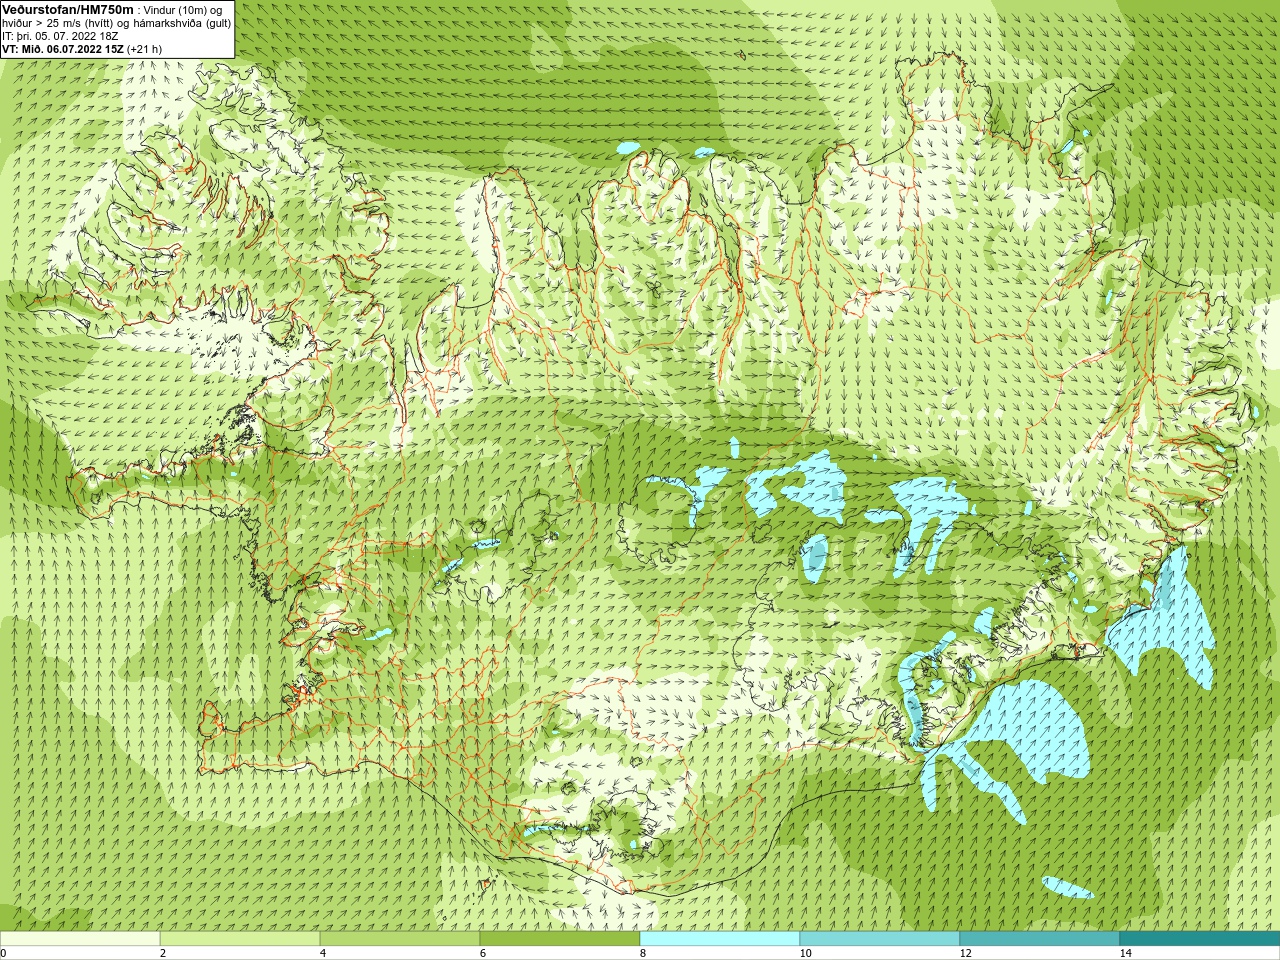
Task: Click the medium green 4–6 legend swatch
Action: (400, 939)
